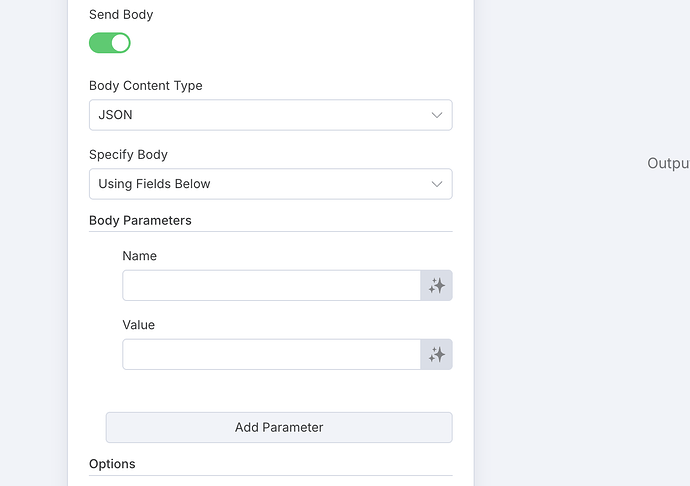Image resolution: width=690 pixels, height=486 pixels.
Task: Click blank background right of the settings panel
Action: [x=572, y=308]
